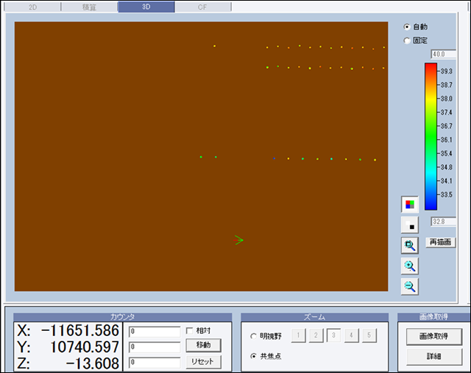Screen dimensions: 471x373
Task: Select the 固定 radio button
Action: click(x=407, y=41)
